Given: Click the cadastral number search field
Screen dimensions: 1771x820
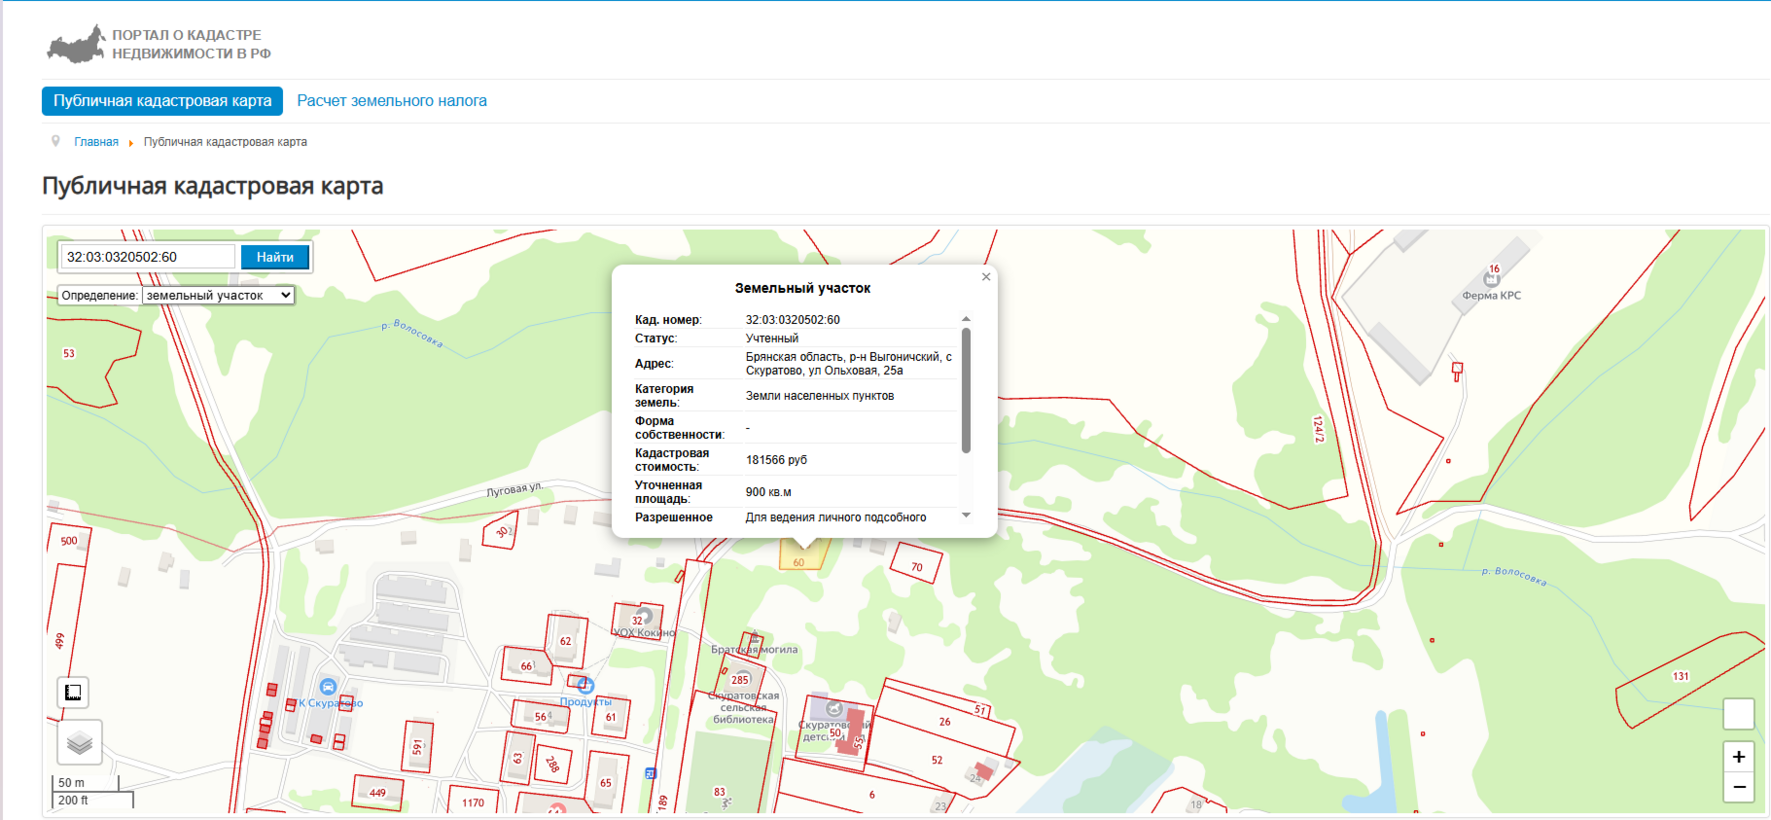Looking at the screenshot, I should pos(148,257).
